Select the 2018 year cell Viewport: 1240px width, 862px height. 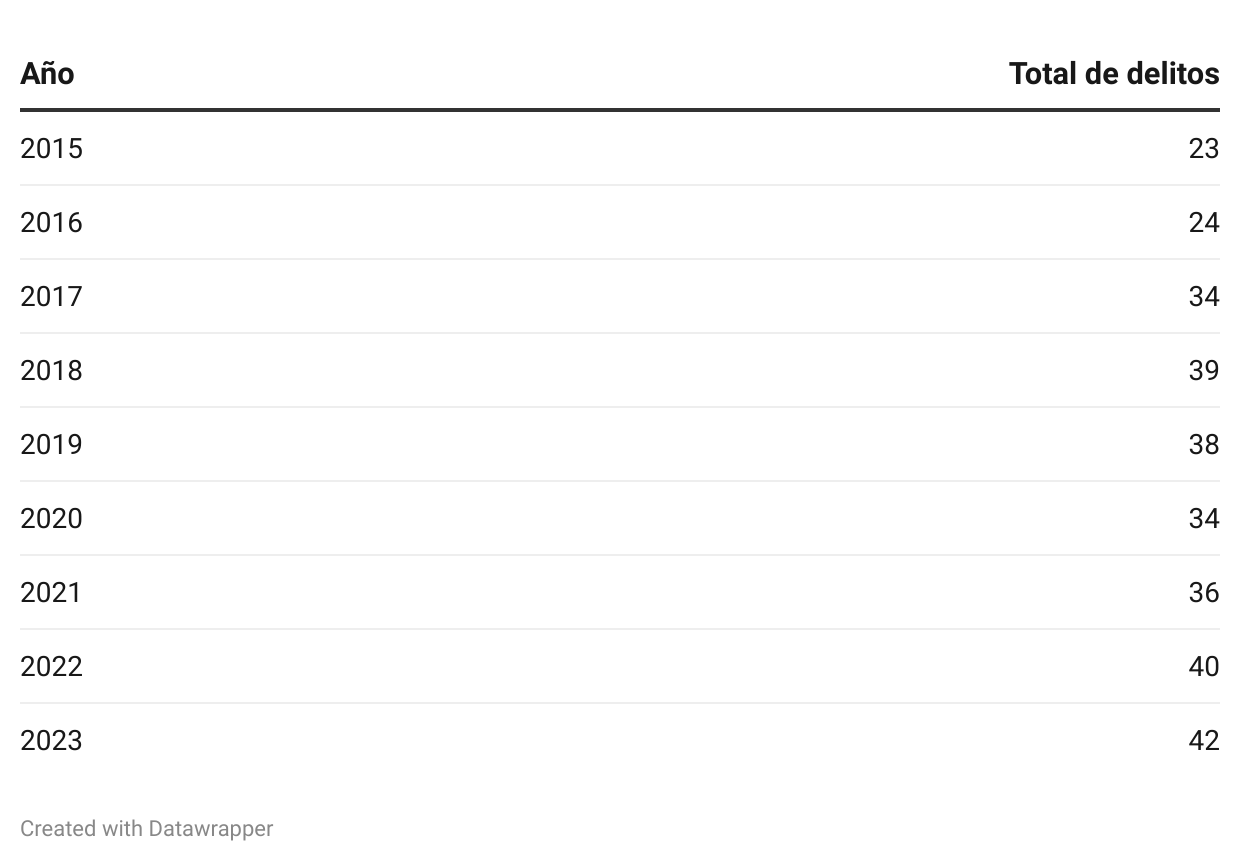(x=51, y=371)
